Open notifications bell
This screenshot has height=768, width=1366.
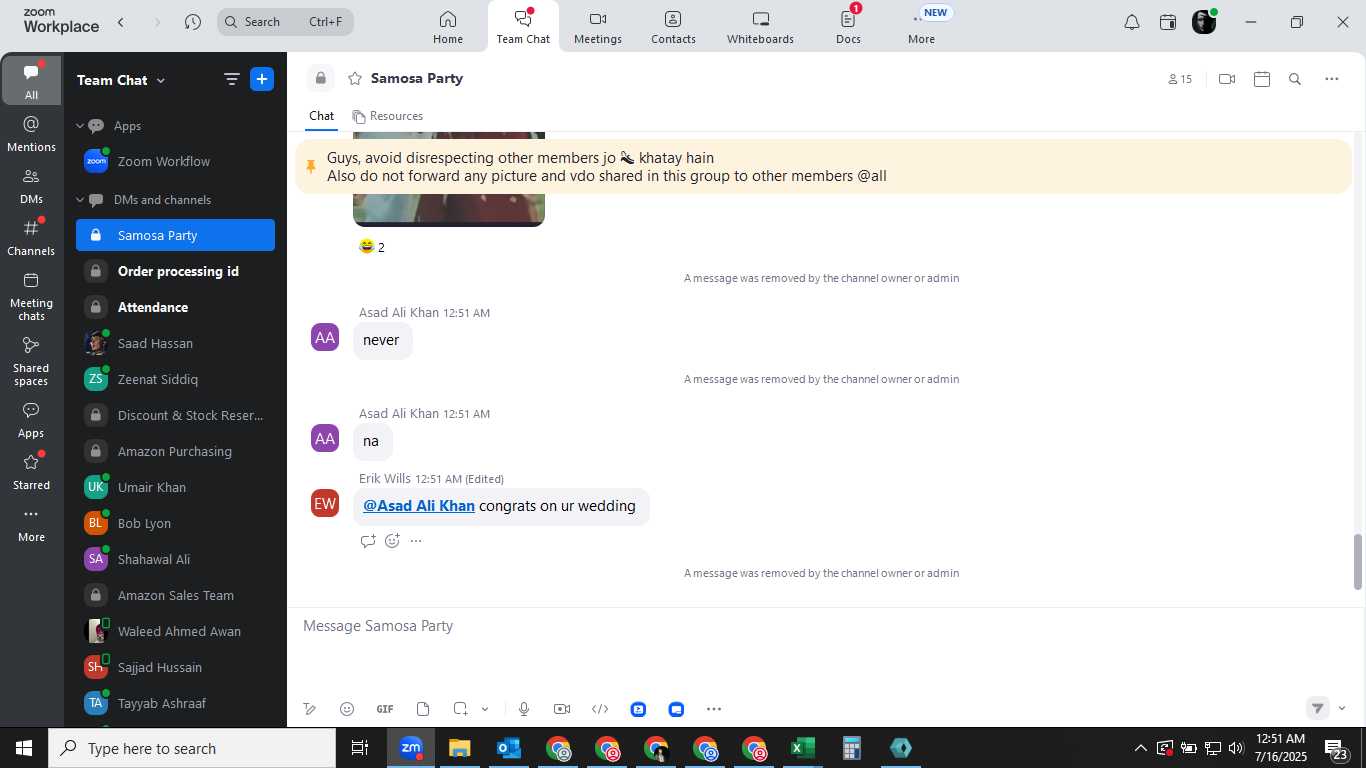(1132, 22)
